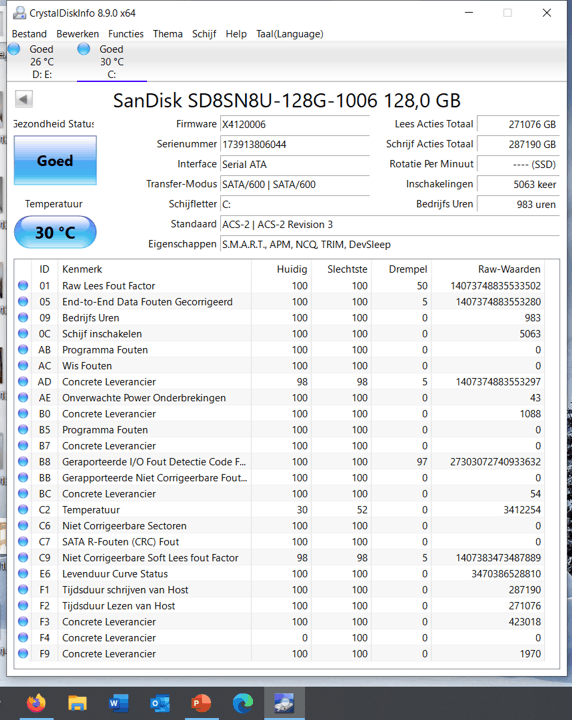Click status orb of row B5 Programma Fouten

23,430
